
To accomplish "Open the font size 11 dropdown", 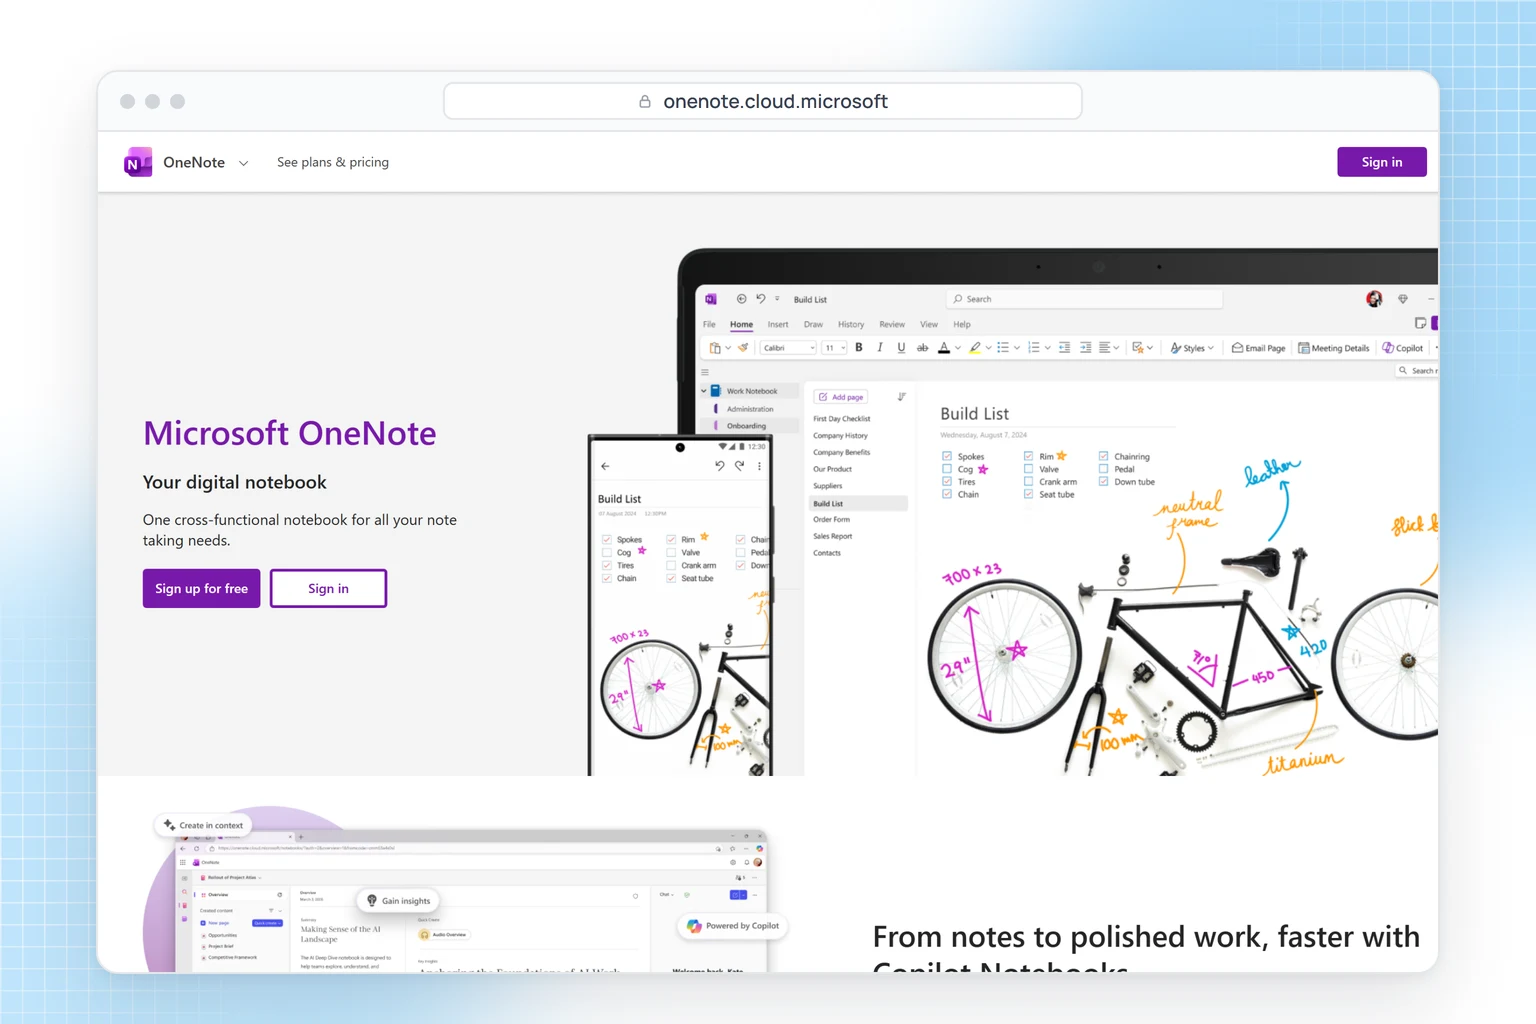I will 834,348.
